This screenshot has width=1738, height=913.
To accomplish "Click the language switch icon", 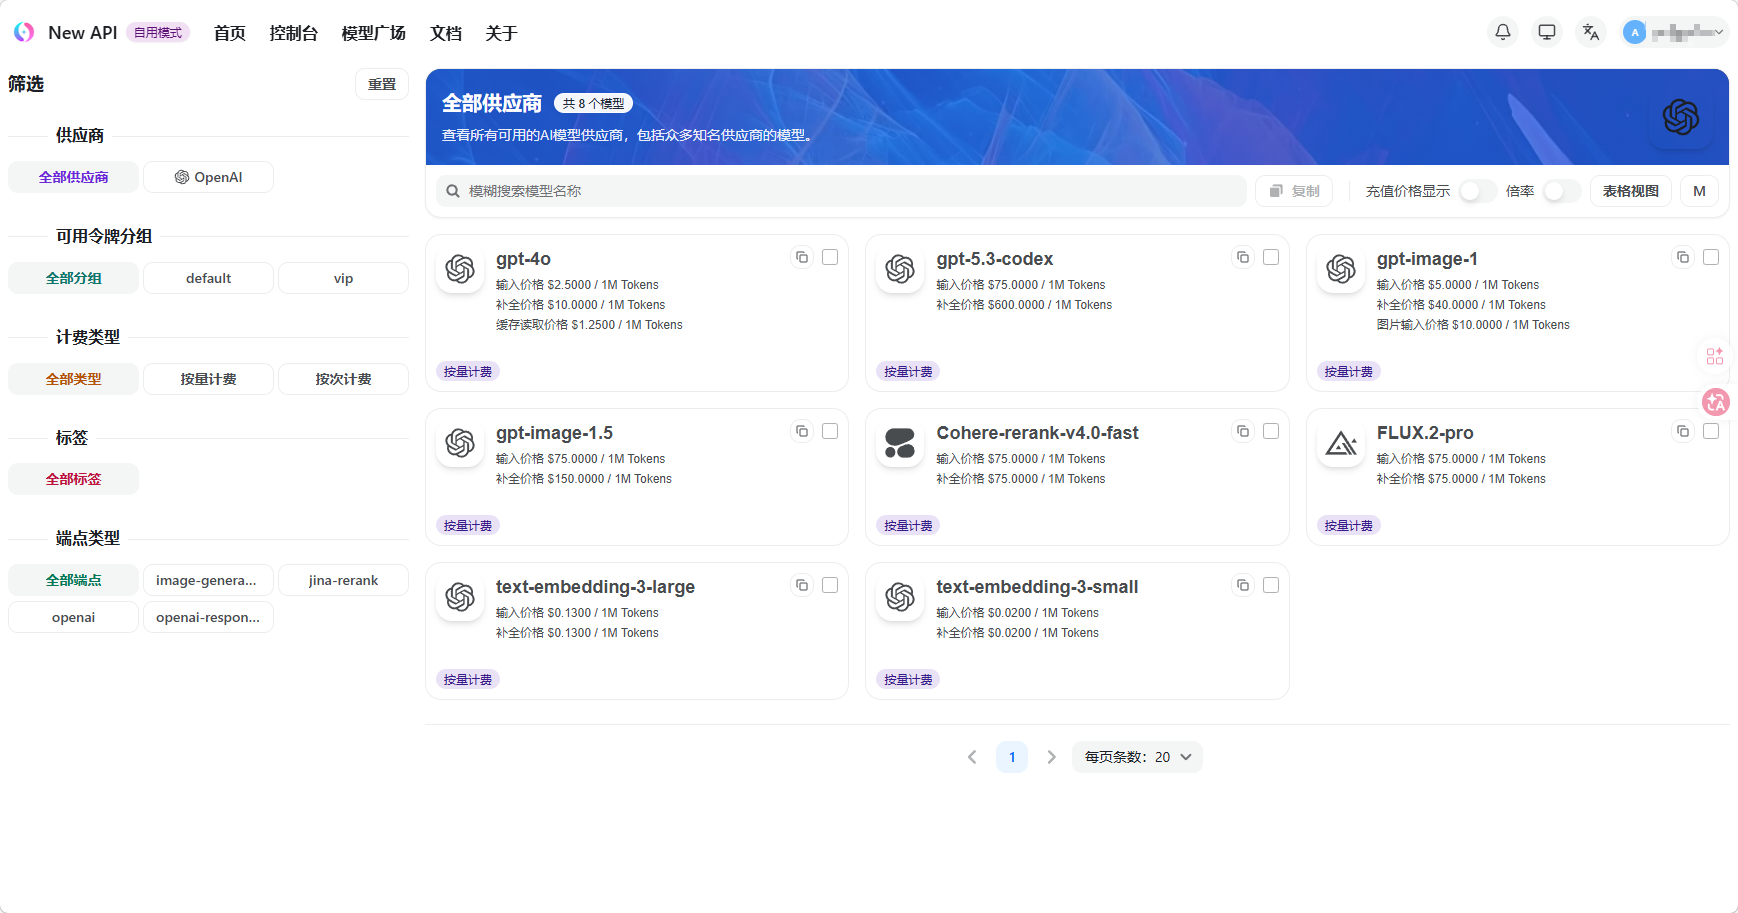I will coord(1590,31).
